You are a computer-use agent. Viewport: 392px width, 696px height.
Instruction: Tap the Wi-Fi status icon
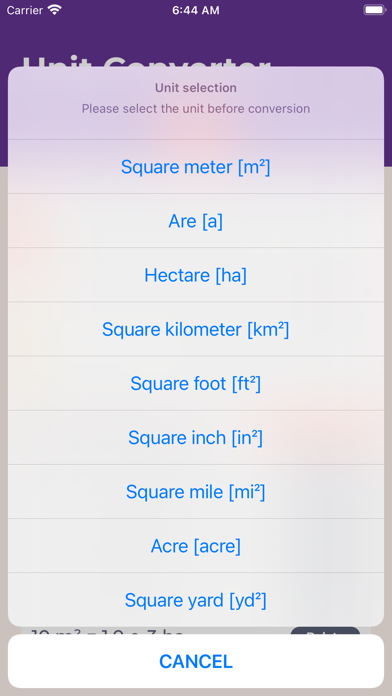point(55,10)
